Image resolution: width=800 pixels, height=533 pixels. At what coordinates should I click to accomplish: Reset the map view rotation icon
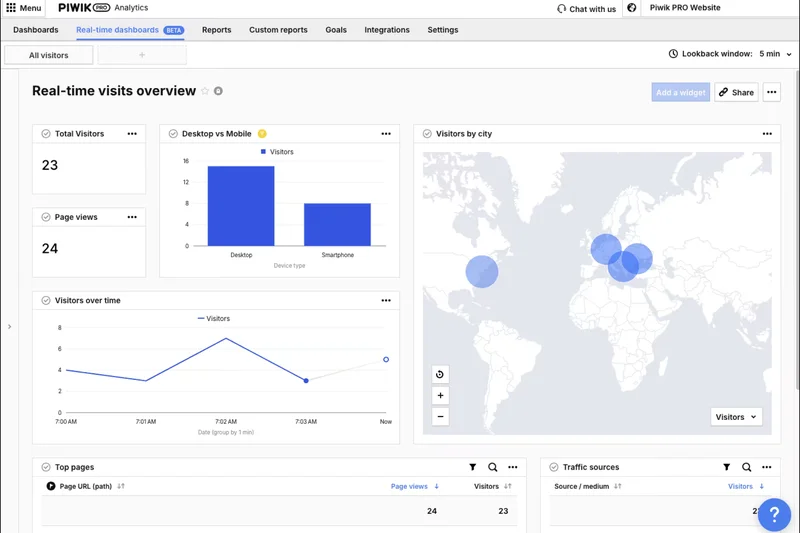pyautogui.click(x=440, y=374)
